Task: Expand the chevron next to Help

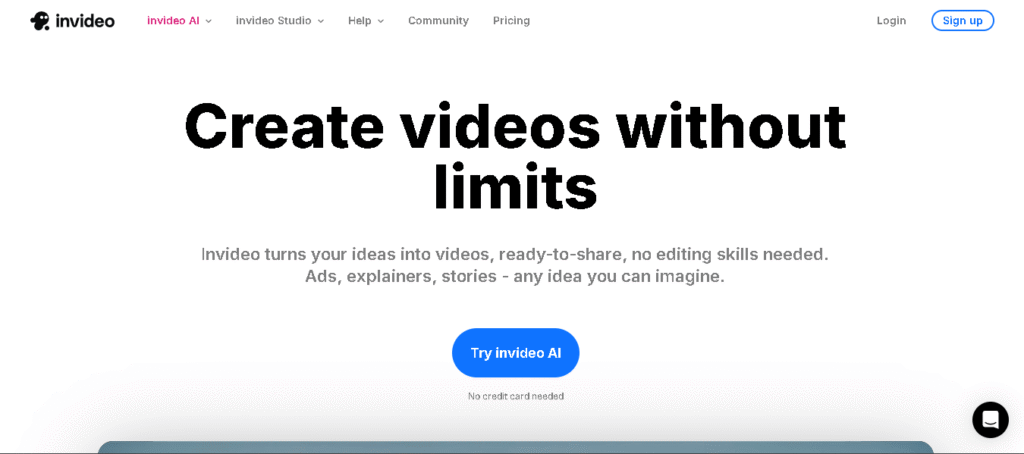Action: (381, 21)
